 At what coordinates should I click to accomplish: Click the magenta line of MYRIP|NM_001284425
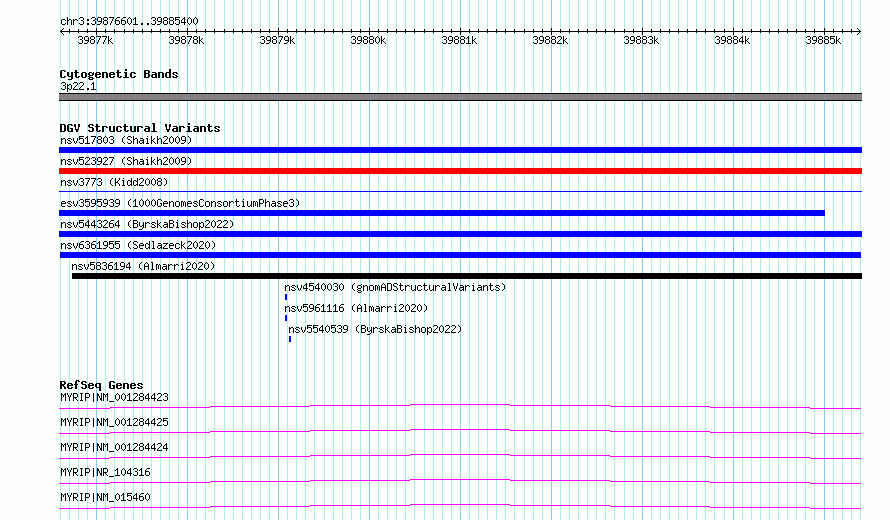[x=460, y=431]
